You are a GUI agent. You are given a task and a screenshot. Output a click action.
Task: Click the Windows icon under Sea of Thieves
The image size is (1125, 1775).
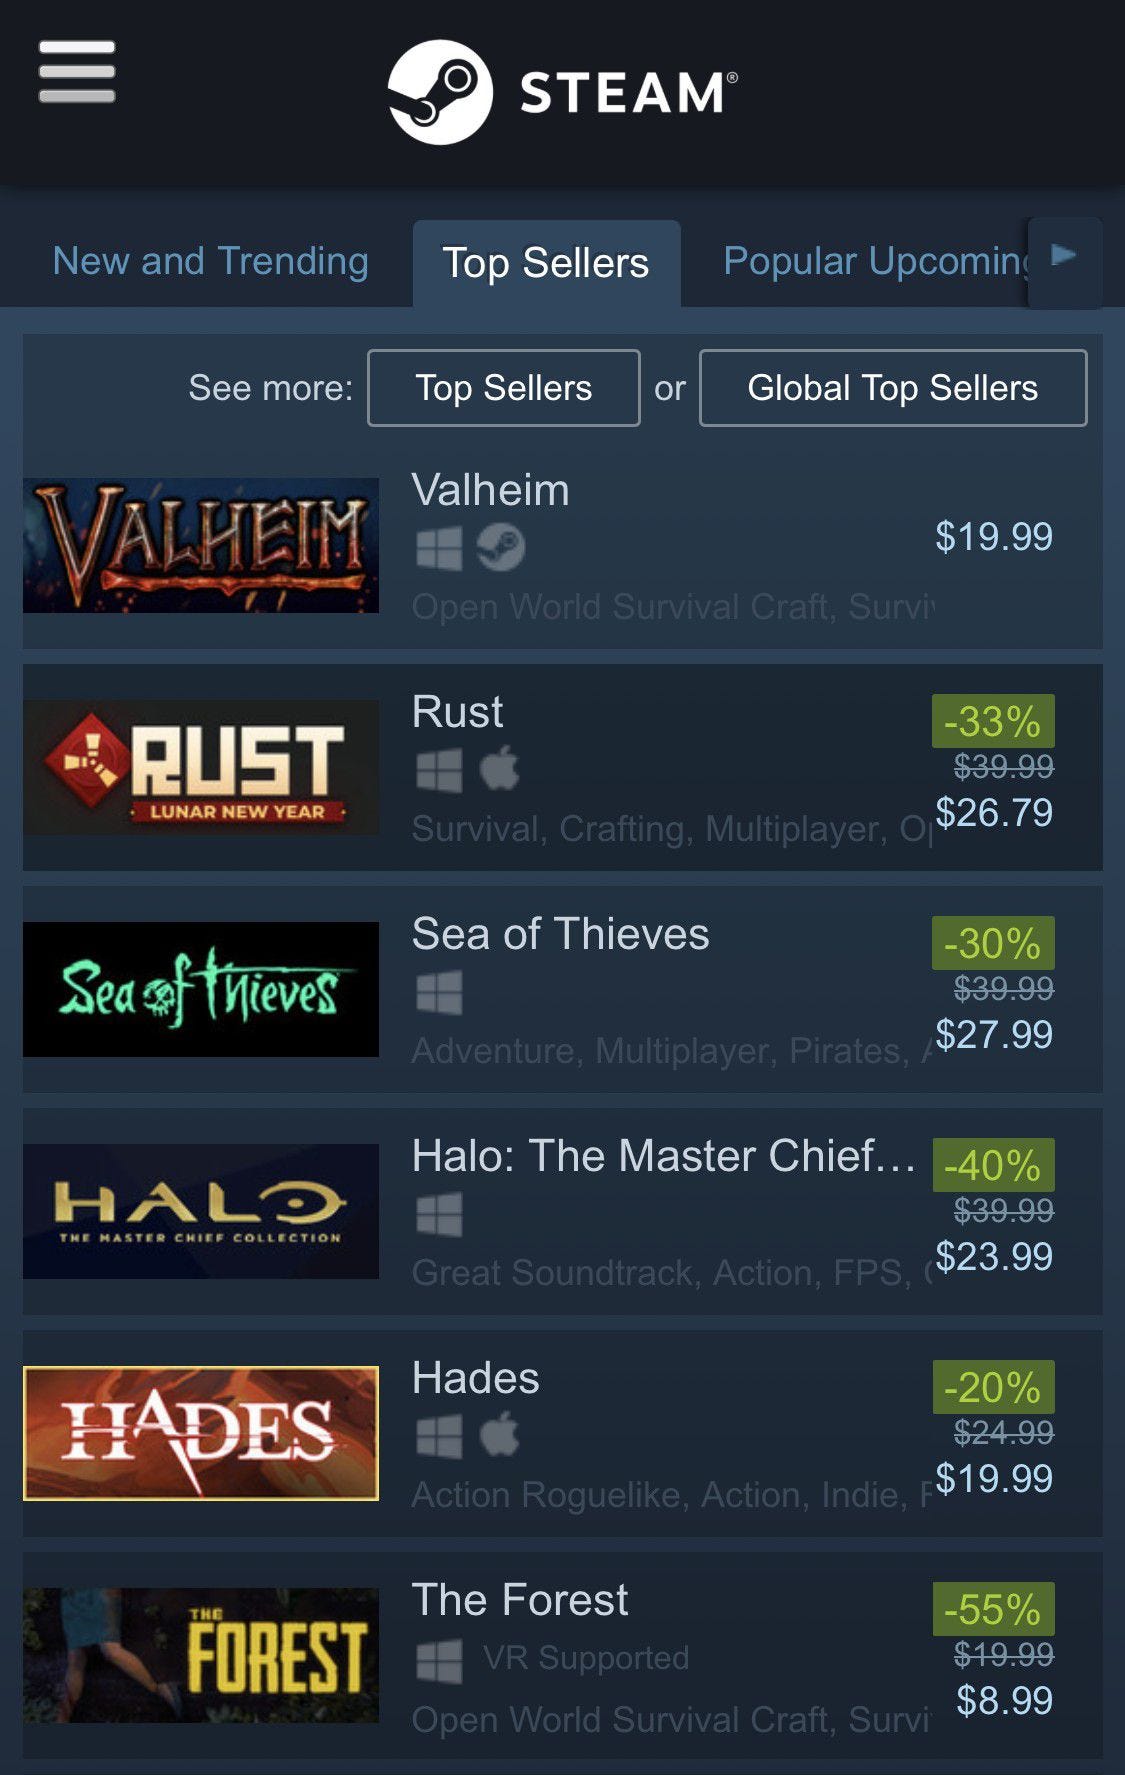pos(439,993)
